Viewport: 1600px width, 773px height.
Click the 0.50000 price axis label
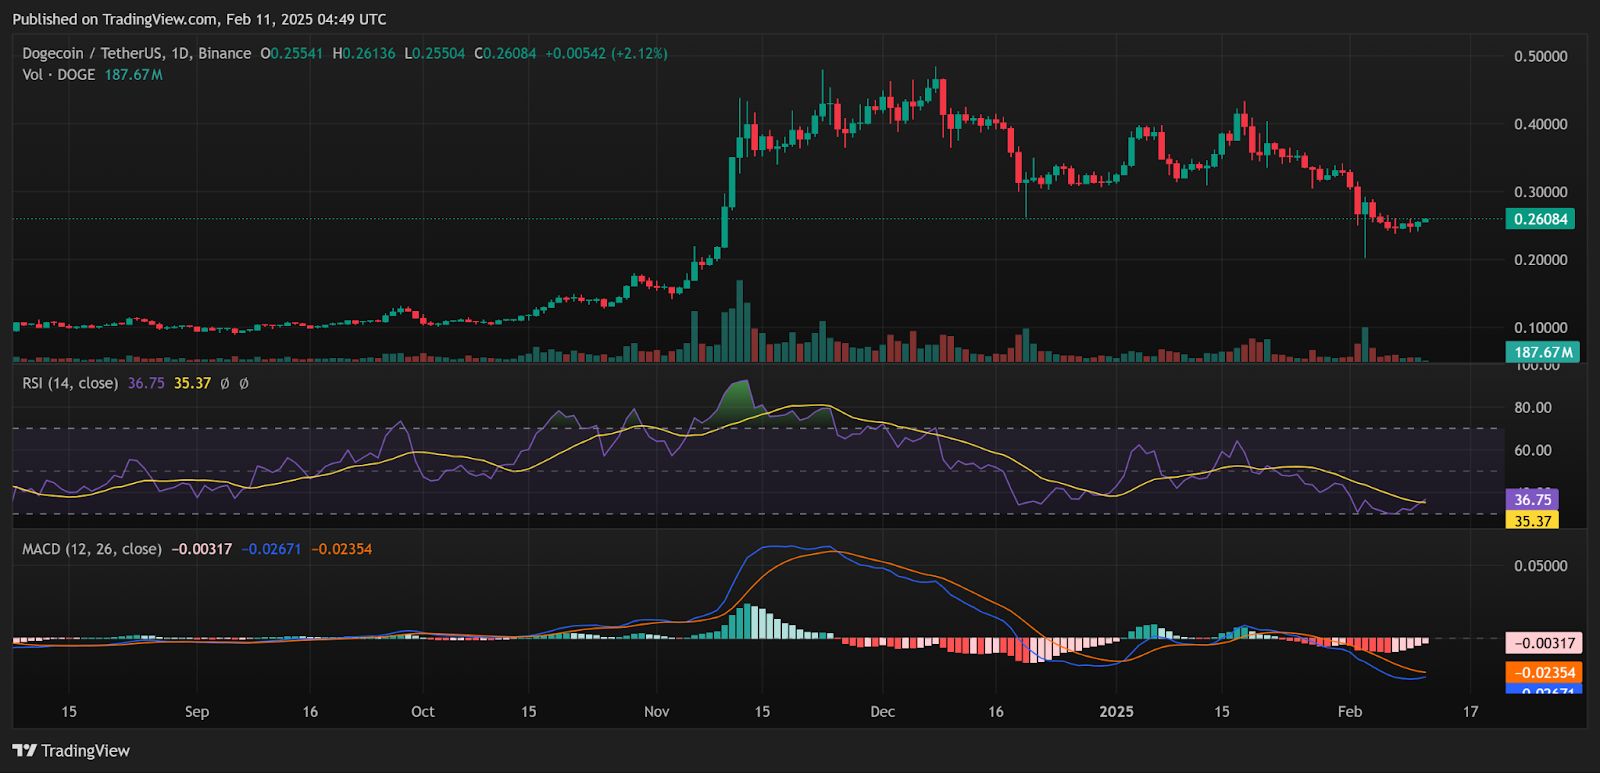[x=1541, y=57]
